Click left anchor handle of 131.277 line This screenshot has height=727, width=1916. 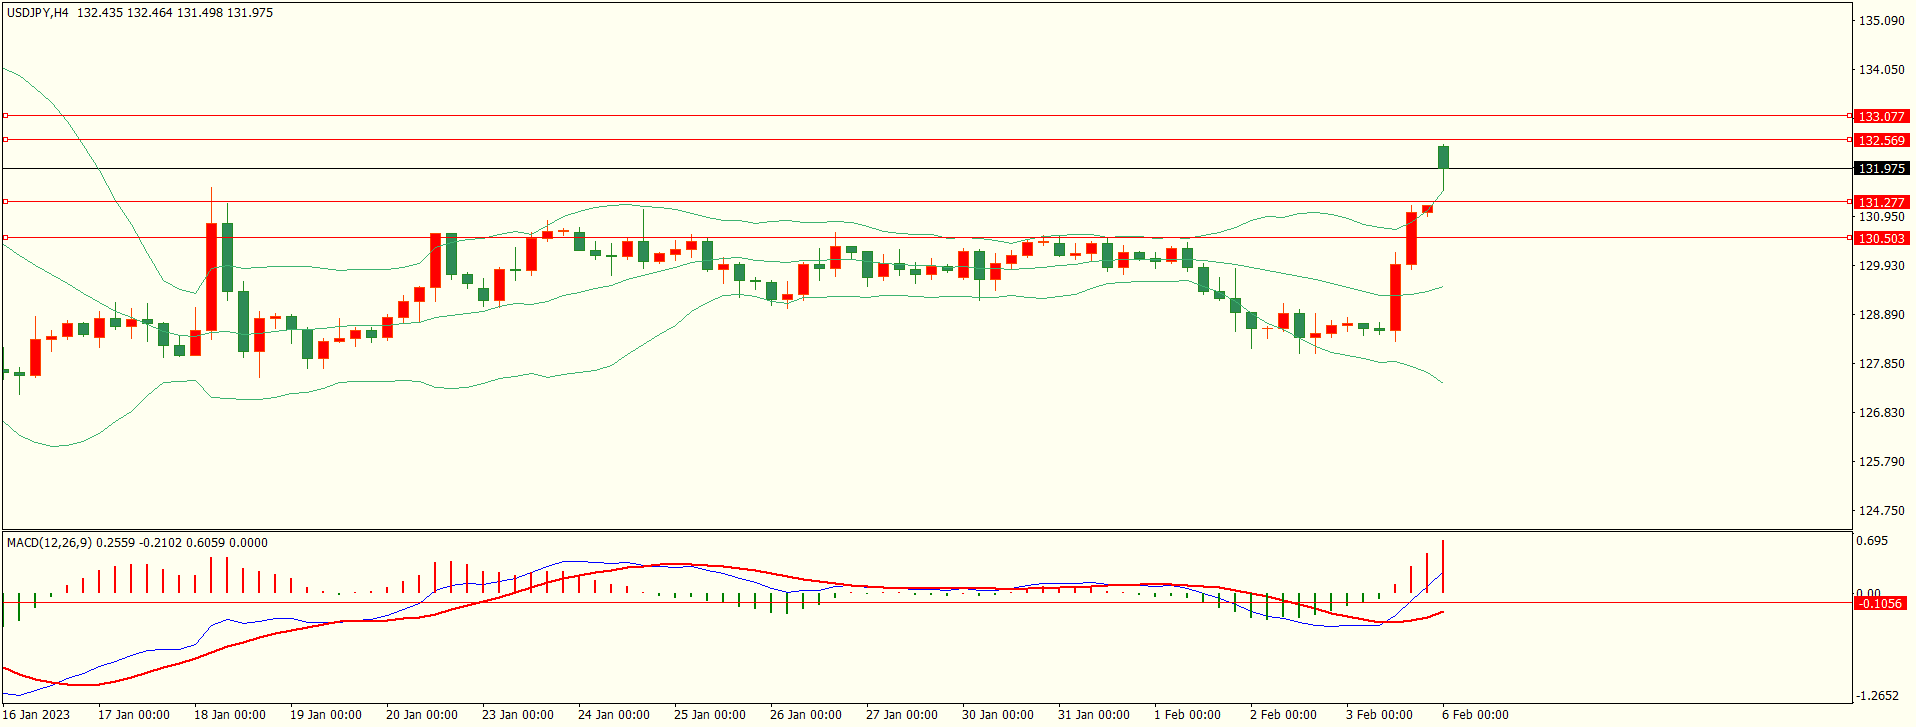click(5, 202)
